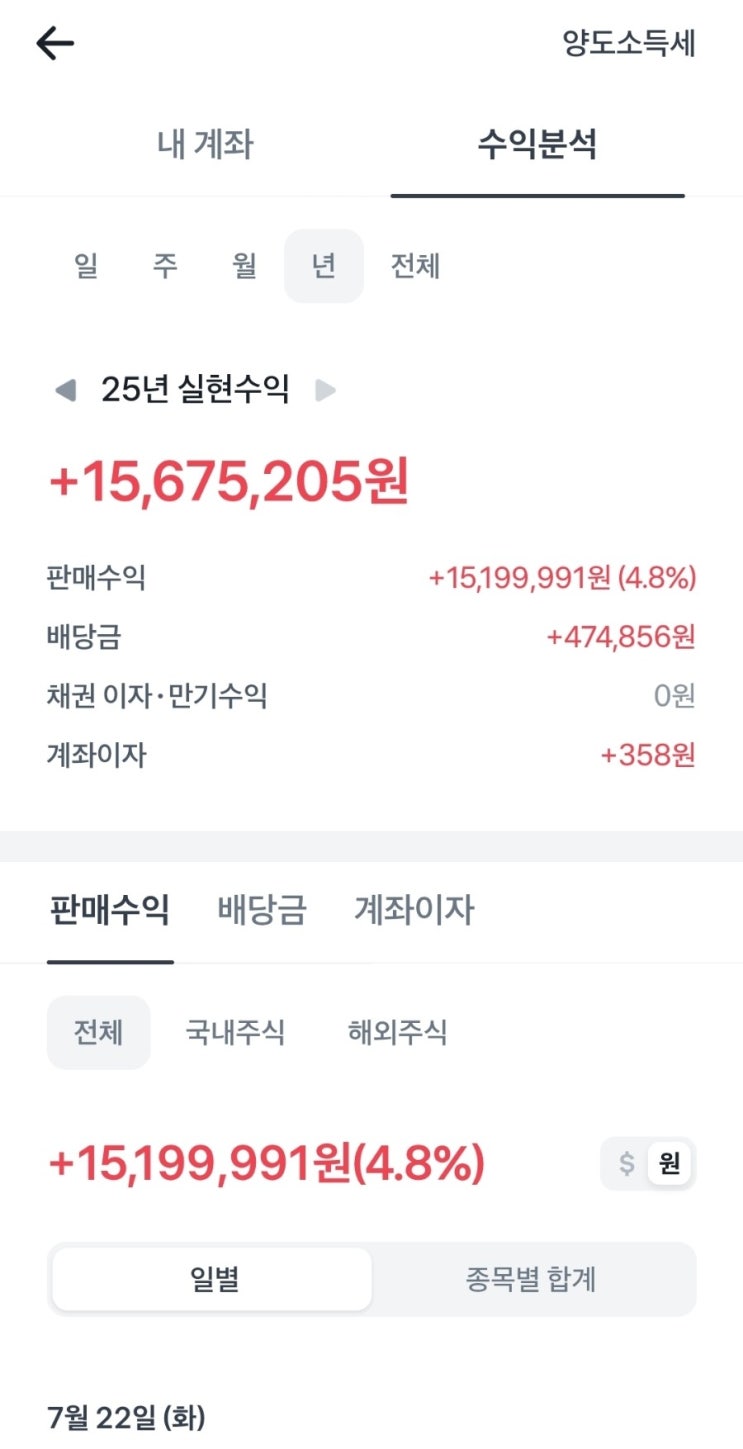Filter by 해외주식

click(x=397, y=1032)
